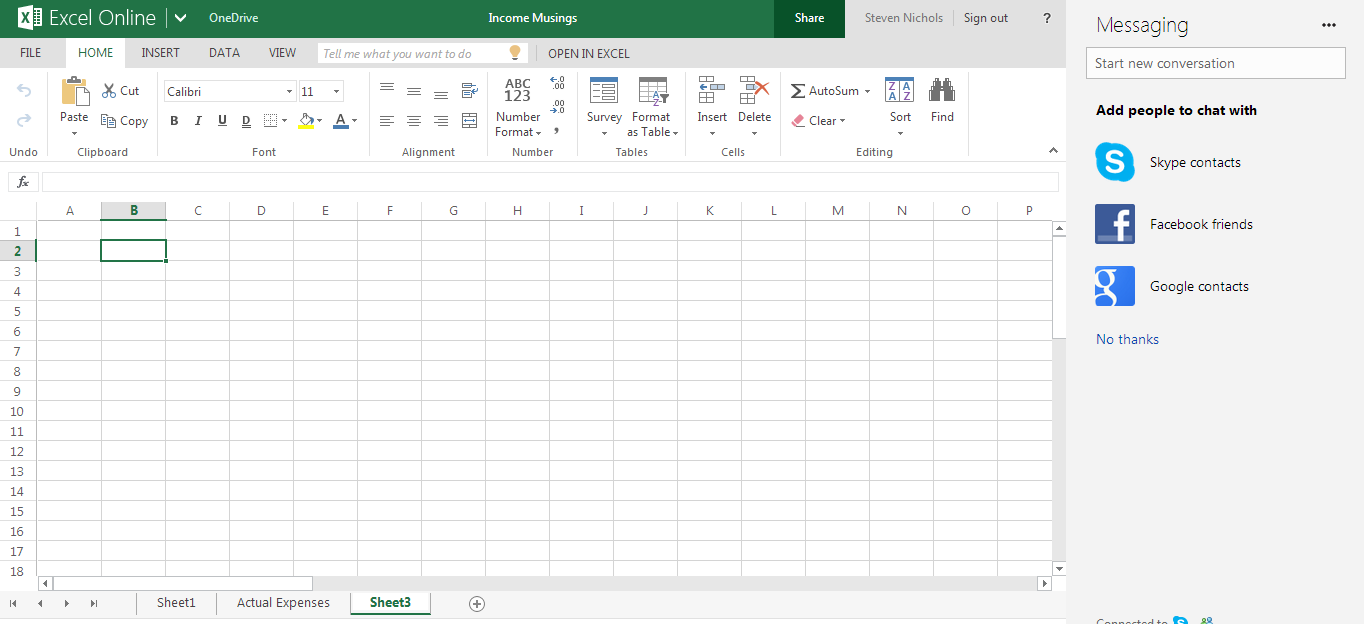This screenshot has height=624, width=1364.
Task: Click the Merge cells icon
Action: pos(469,121)
